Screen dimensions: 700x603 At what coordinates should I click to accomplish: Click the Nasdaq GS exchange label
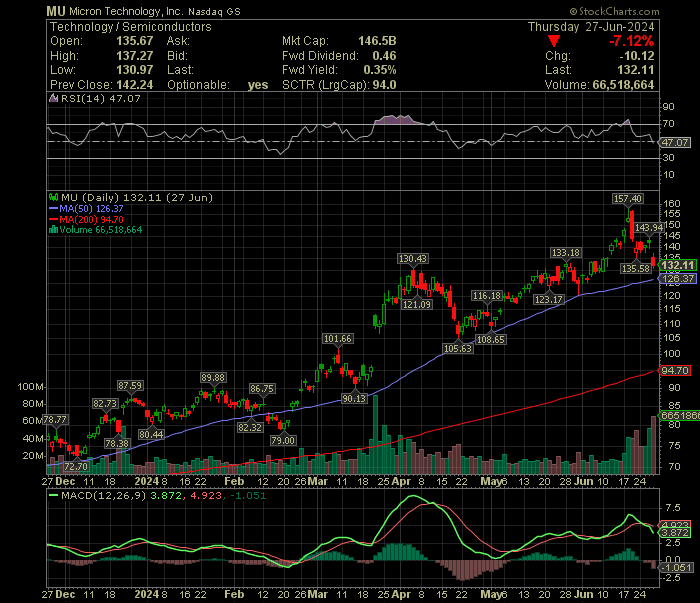pos(214,12)
